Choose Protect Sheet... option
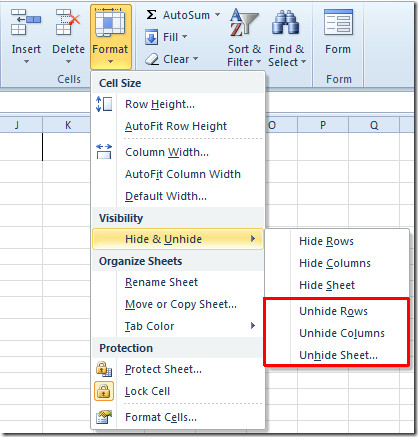418x437 pixels. (178, 369)
